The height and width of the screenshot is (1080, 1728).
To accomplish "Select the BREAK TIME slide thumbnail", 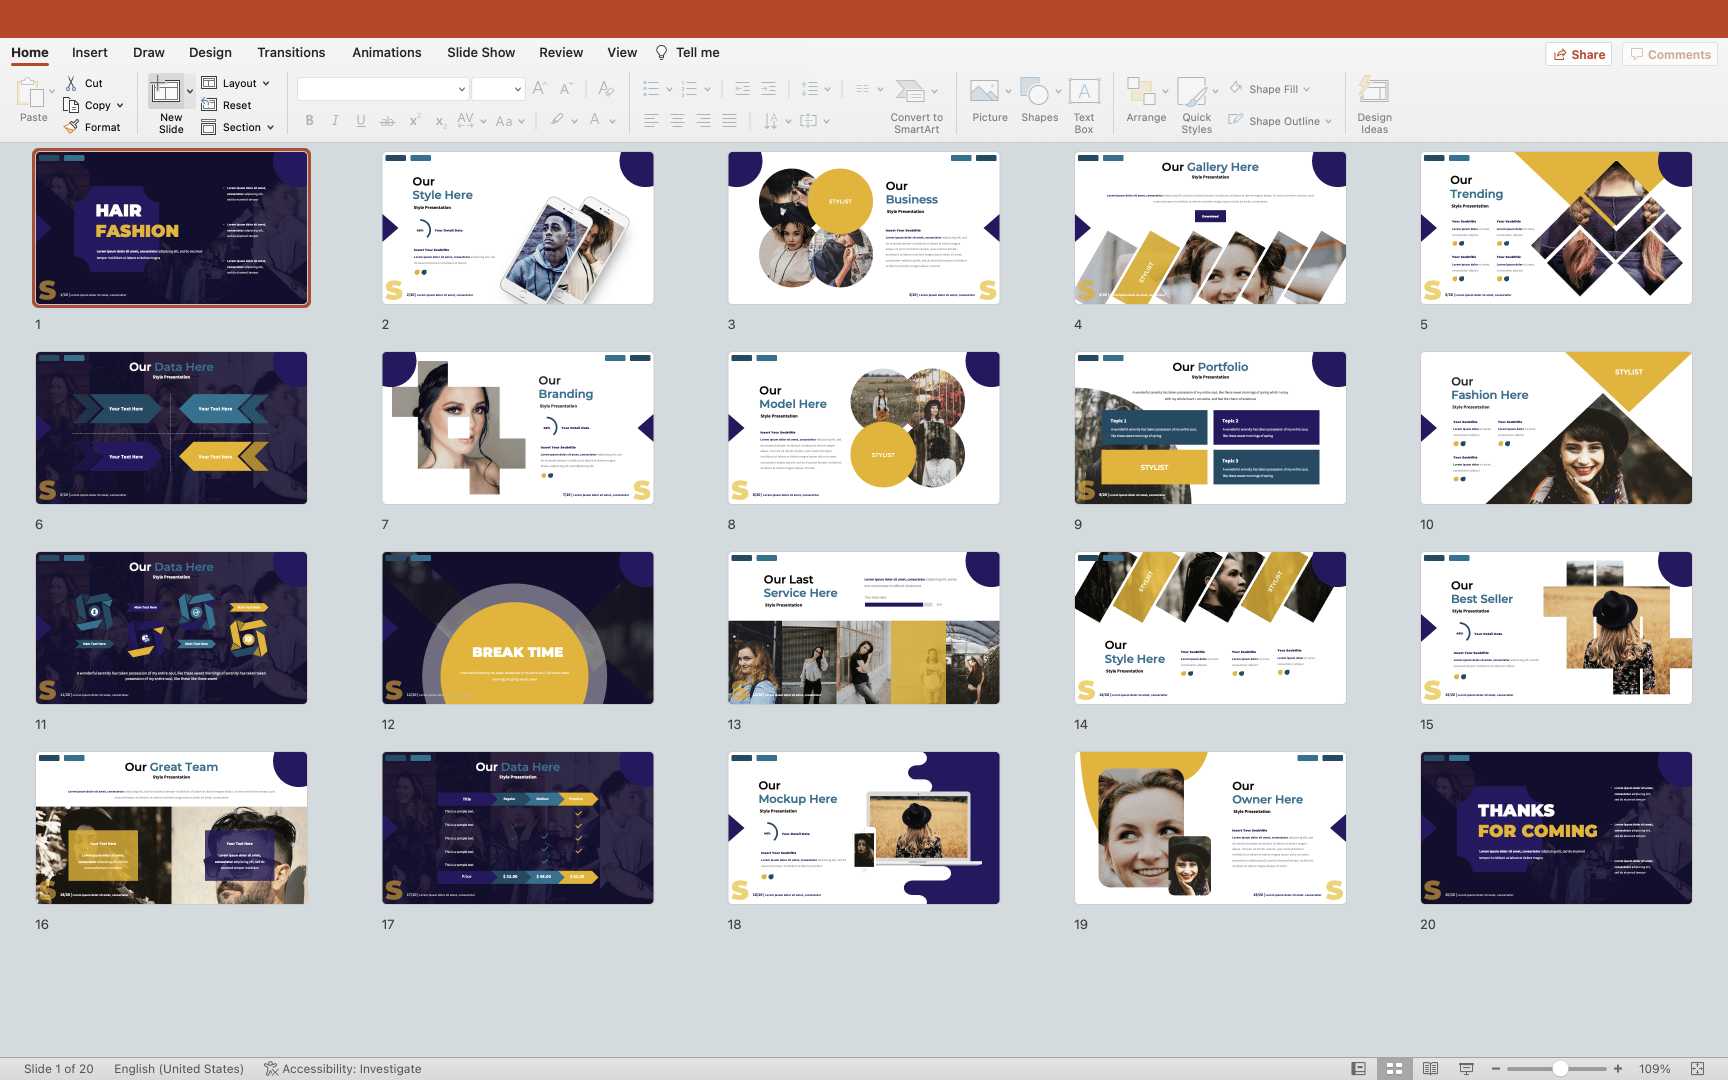I will (x=517, y=628).
